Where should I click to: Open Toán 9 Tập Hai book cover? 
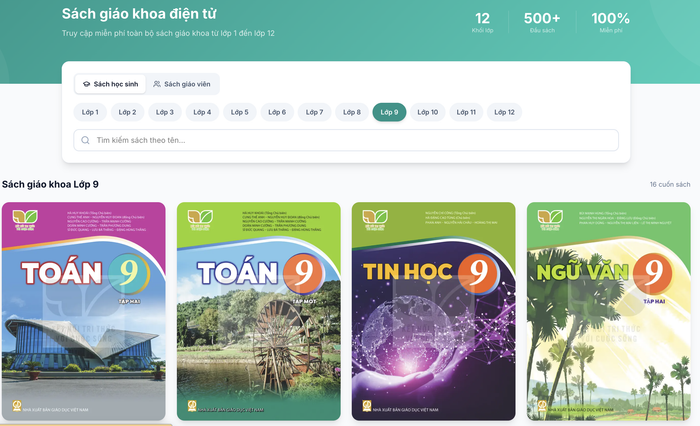pyautogui.click(x=83, y=312)
